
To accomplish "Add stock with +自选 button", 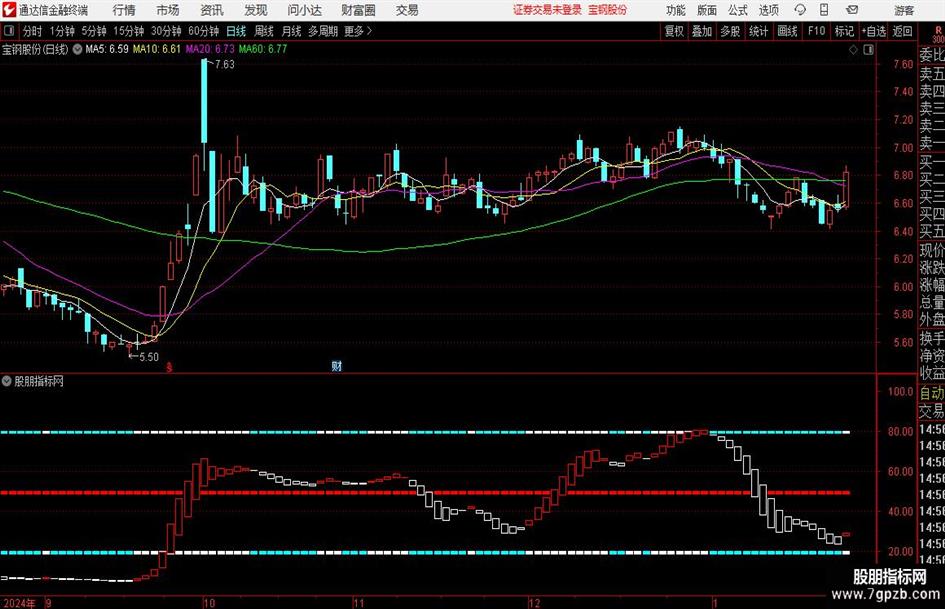I will tap(874, 31).
